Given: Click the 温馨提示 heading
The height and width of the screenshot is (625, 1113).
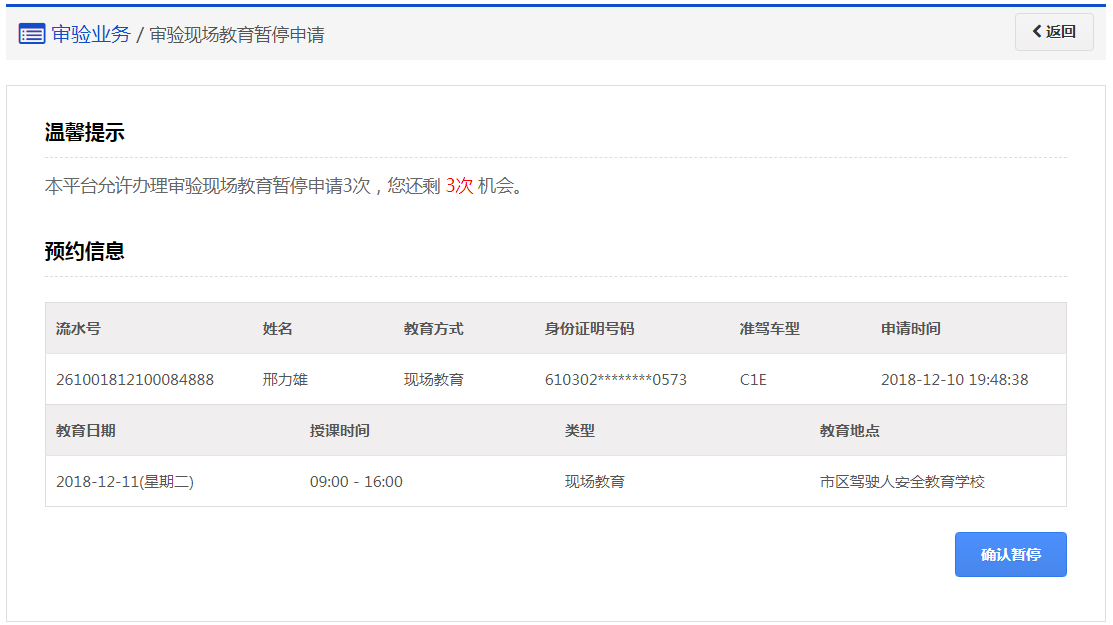Looking at the screenshot, I should (85, 133).
